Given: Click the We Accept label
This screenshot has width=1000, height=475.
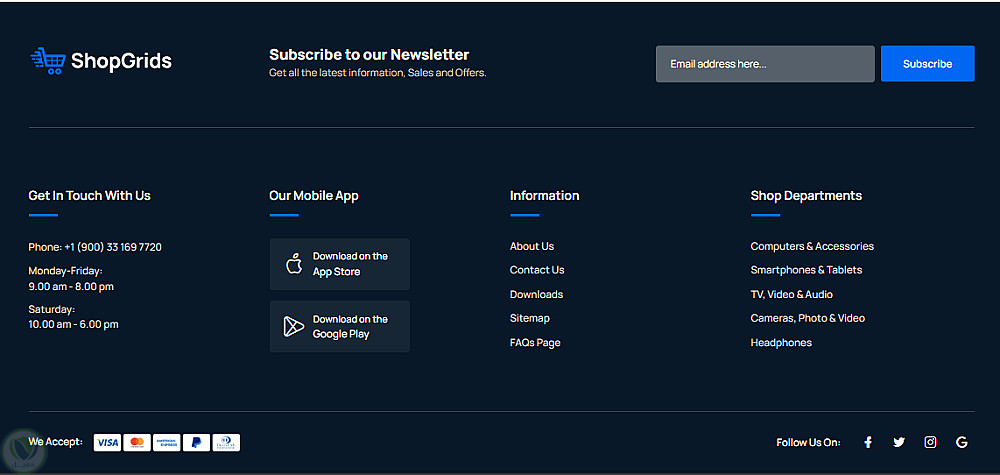Looking at the screenshot, I should (x=55, y=441).
